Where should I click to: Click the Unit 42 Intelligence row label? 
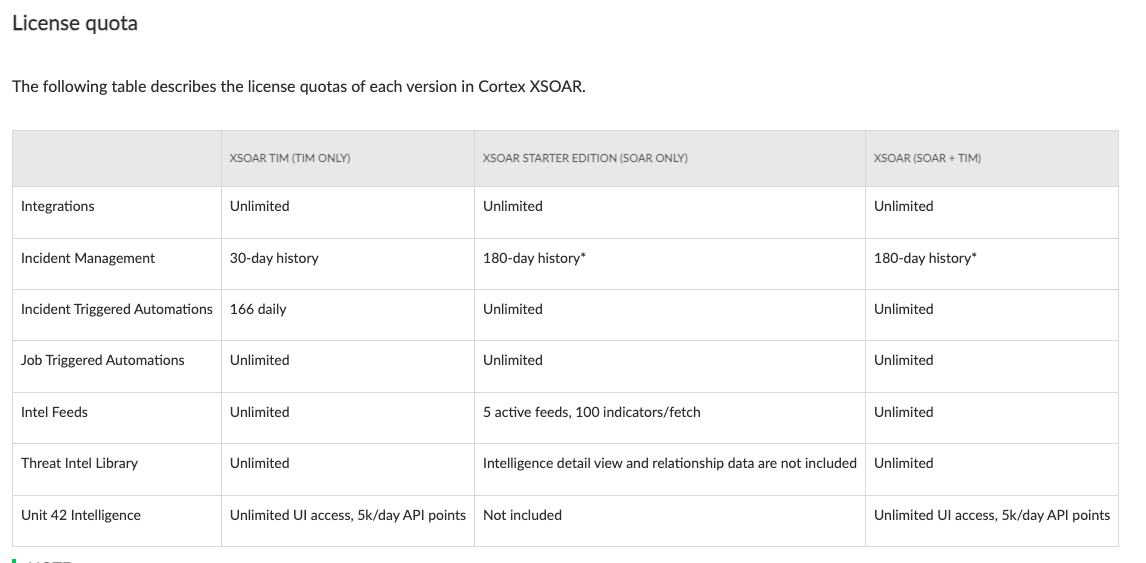(81, 515)
